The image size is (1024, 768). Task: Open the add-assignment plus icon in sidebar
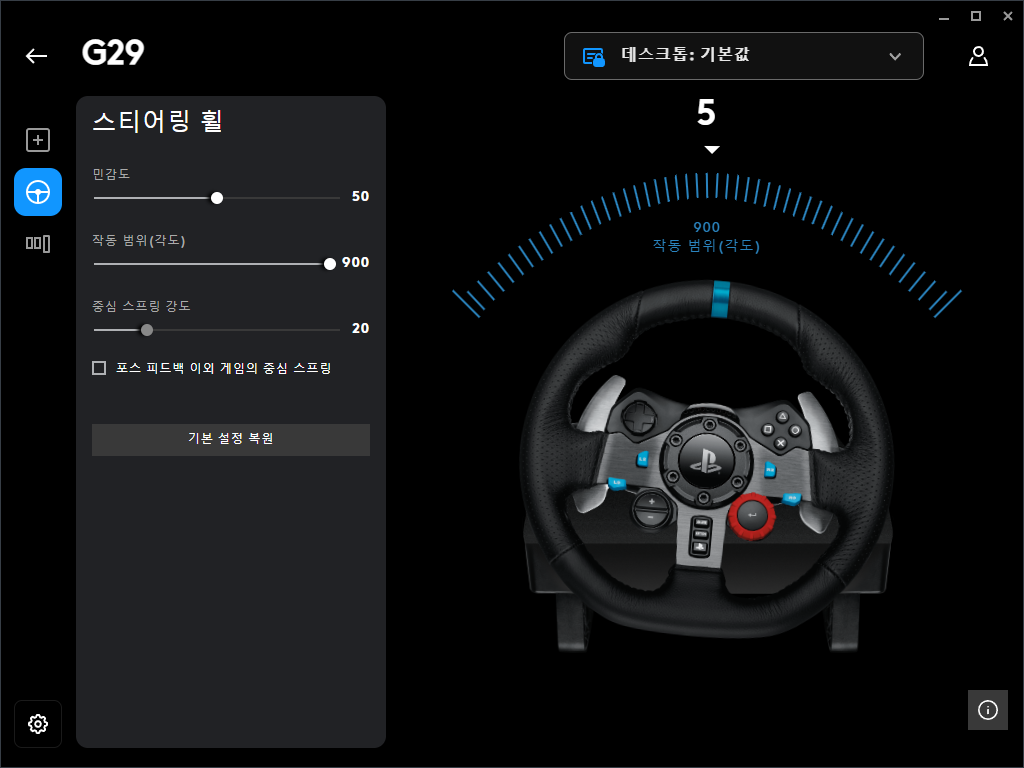pos(38,140)
